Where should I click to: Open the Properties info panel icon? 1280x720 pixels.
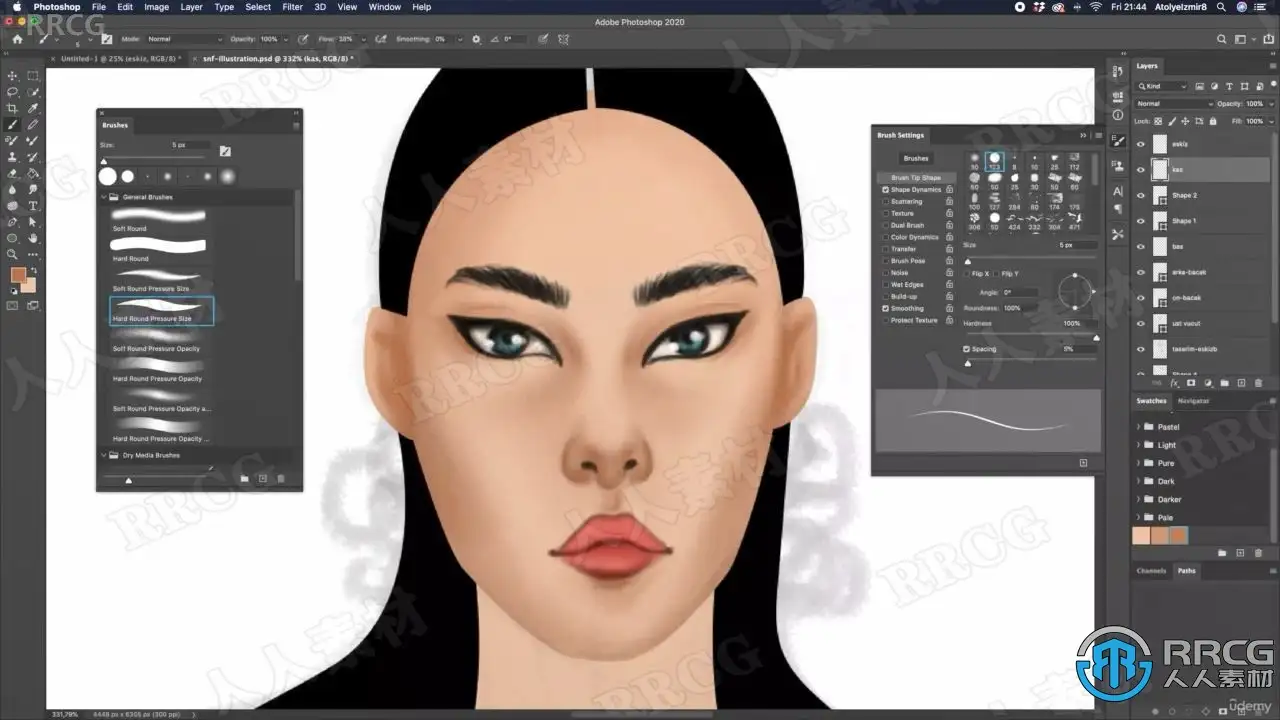[x=1118, y=115]
